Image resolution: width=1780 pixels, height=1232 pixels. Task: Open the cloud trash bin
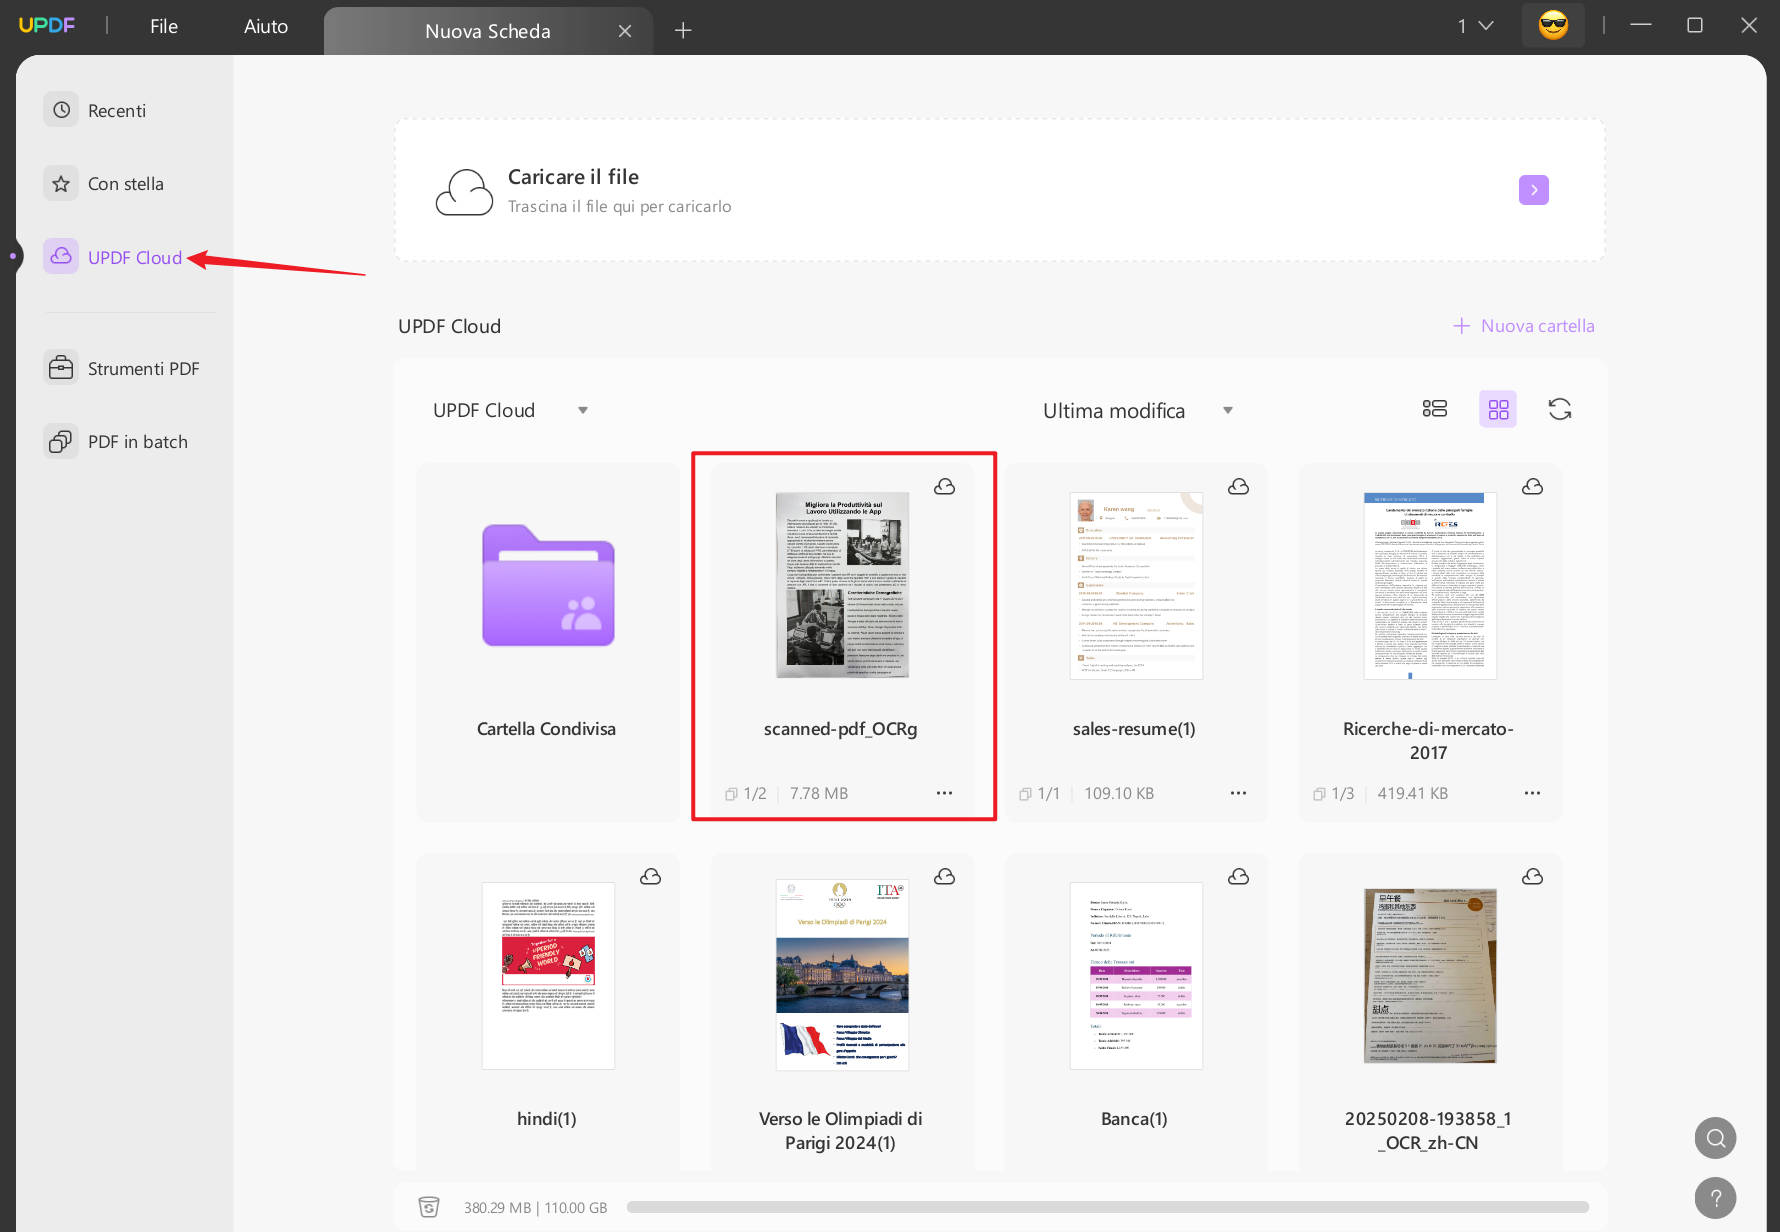(x=429, y=1207)
